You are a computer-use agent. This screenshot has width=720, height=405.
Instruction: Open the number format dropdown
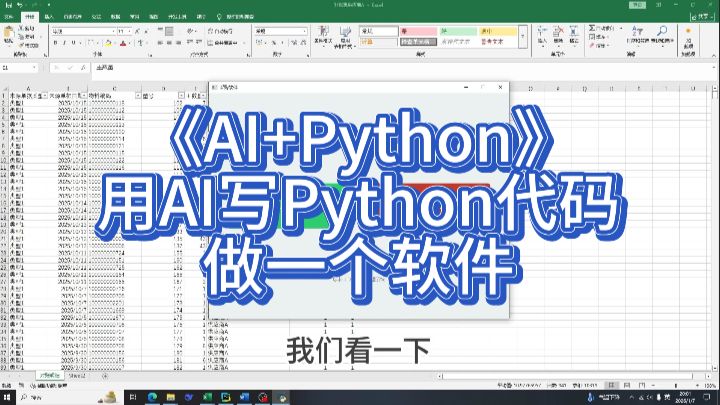tap(304, 31)
